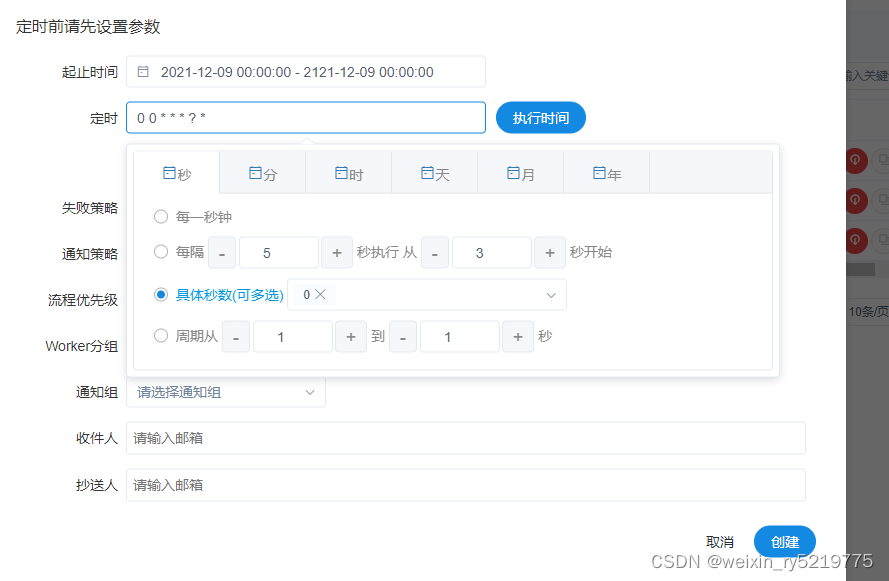The image size is (889, 581).
Task: Click the 抄送人 email input field
Action: [x=465, y=485]
